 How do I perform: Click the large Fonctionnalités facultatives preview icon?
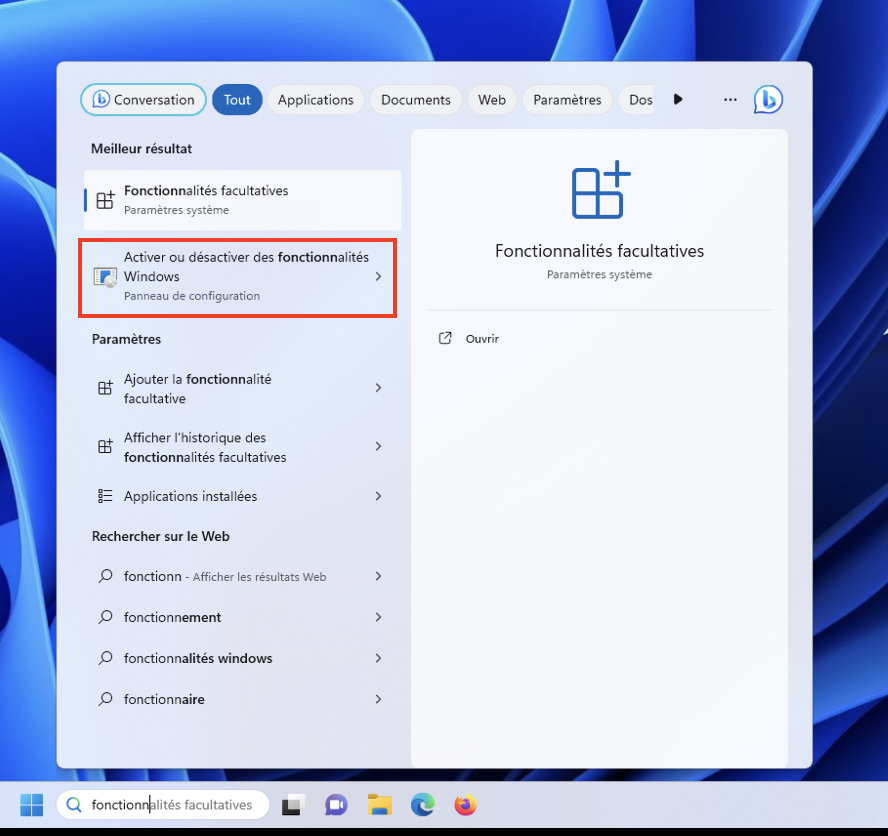(x=601, y=190)
